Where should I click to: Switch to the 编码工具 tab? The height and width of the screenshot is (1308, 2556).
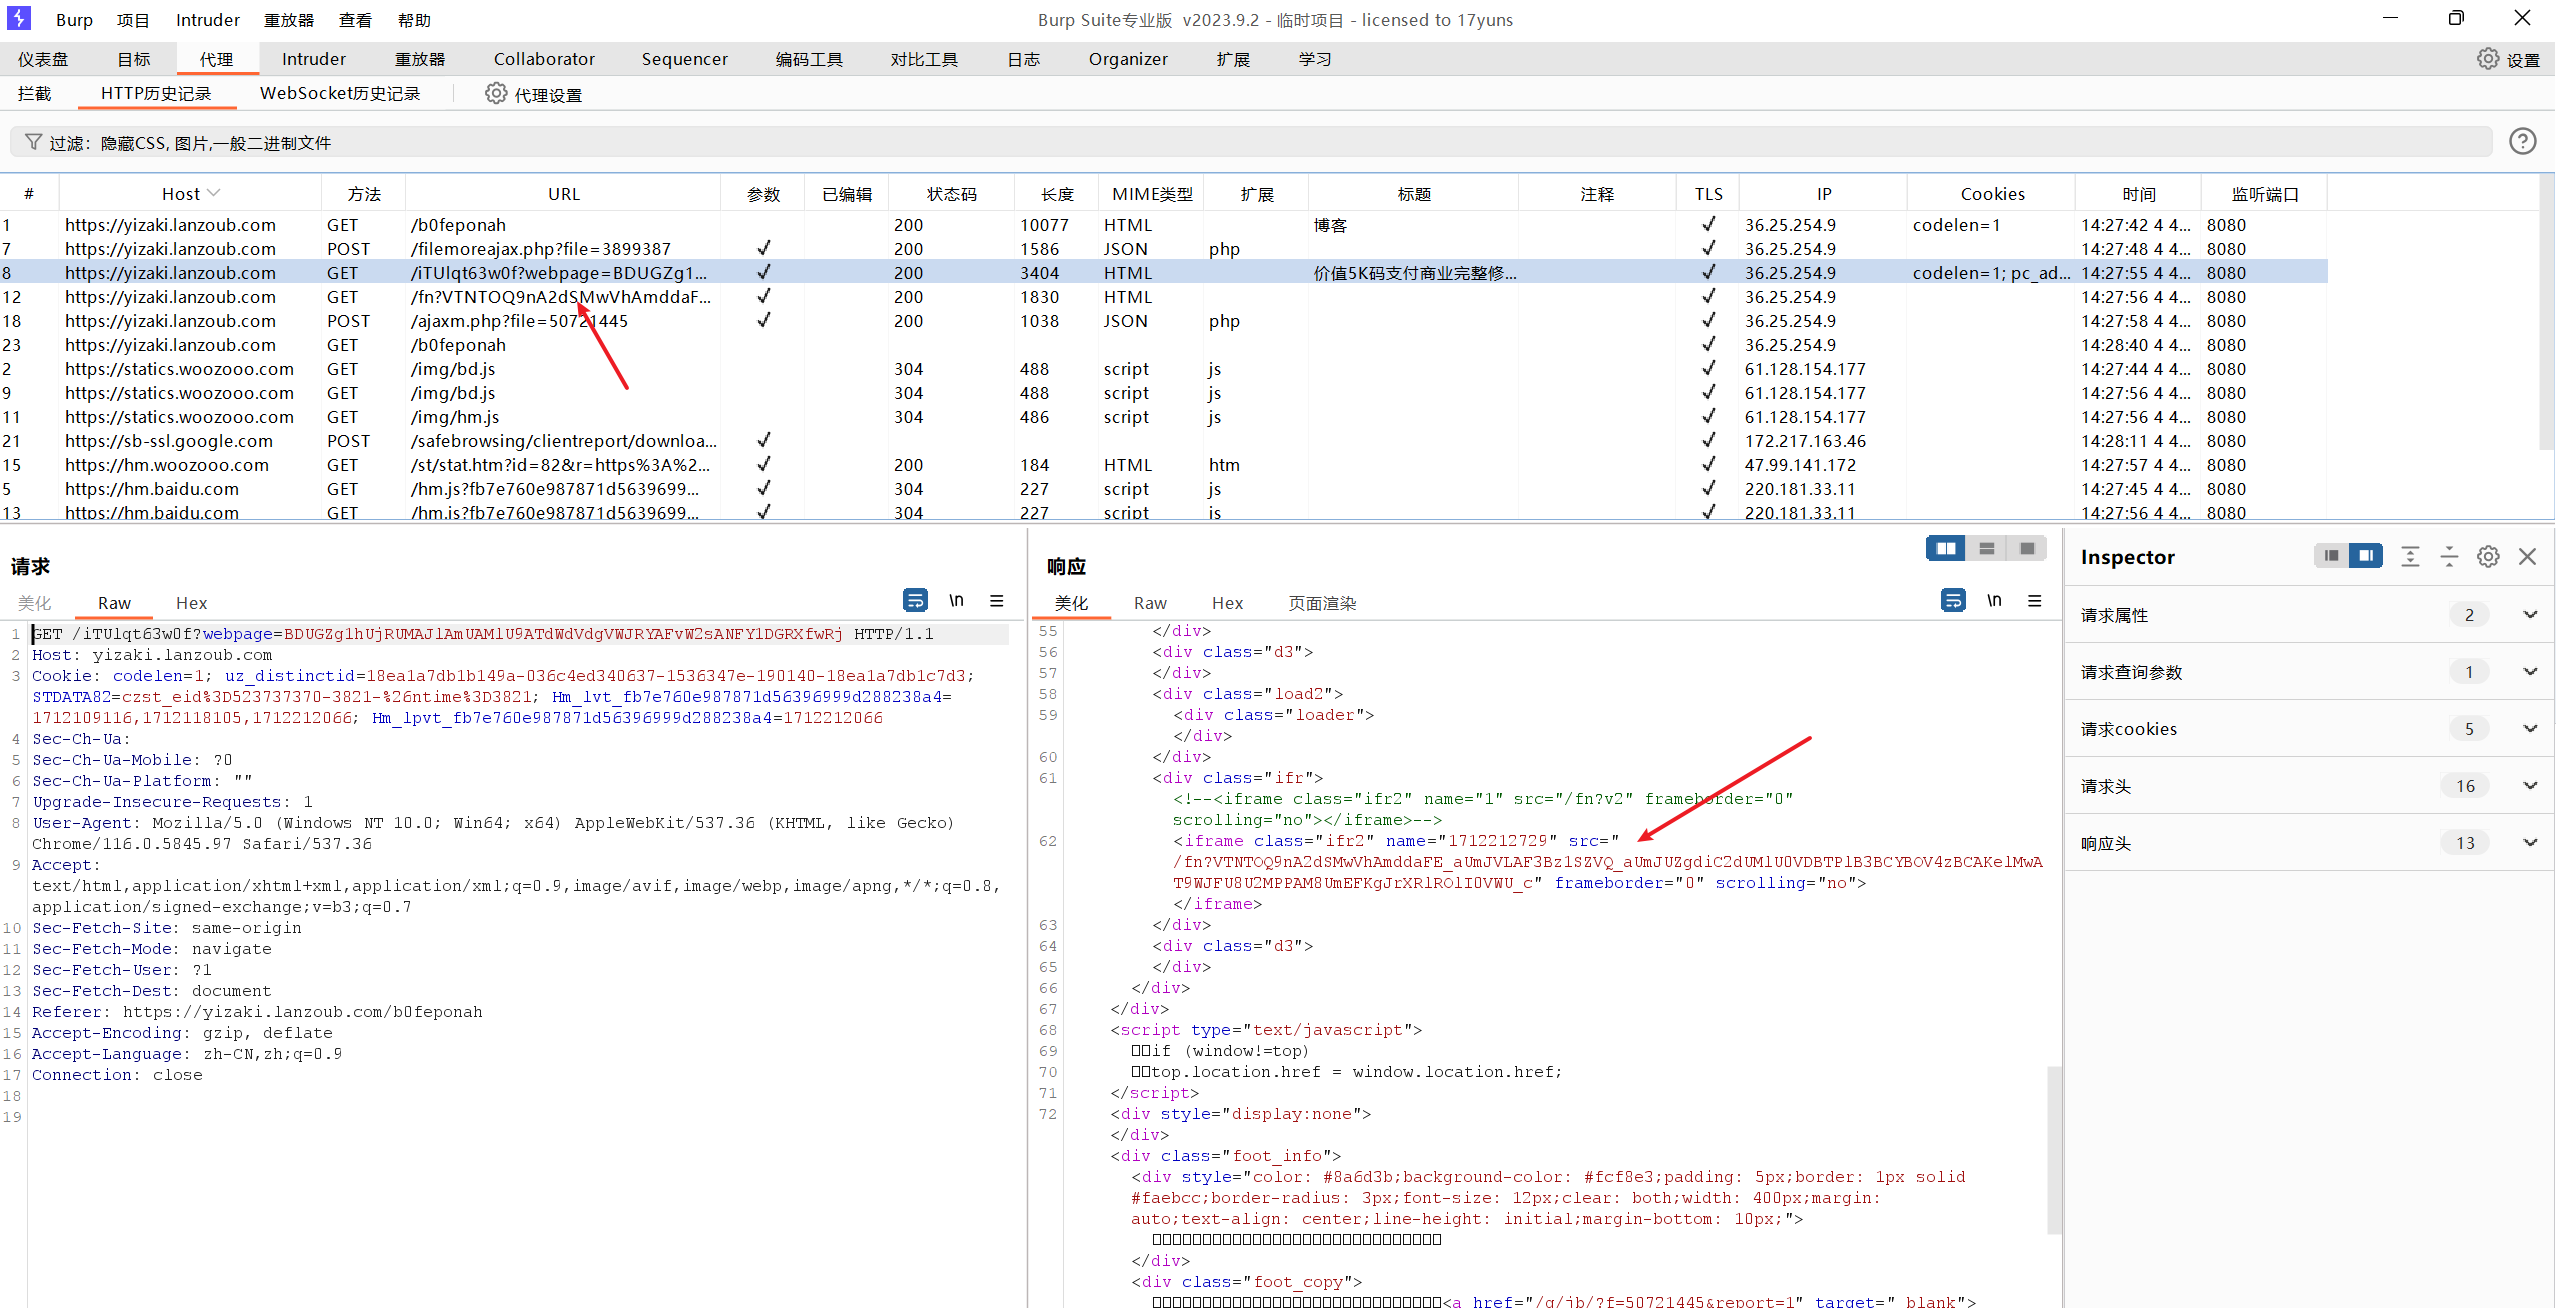(x=809, y=59)
